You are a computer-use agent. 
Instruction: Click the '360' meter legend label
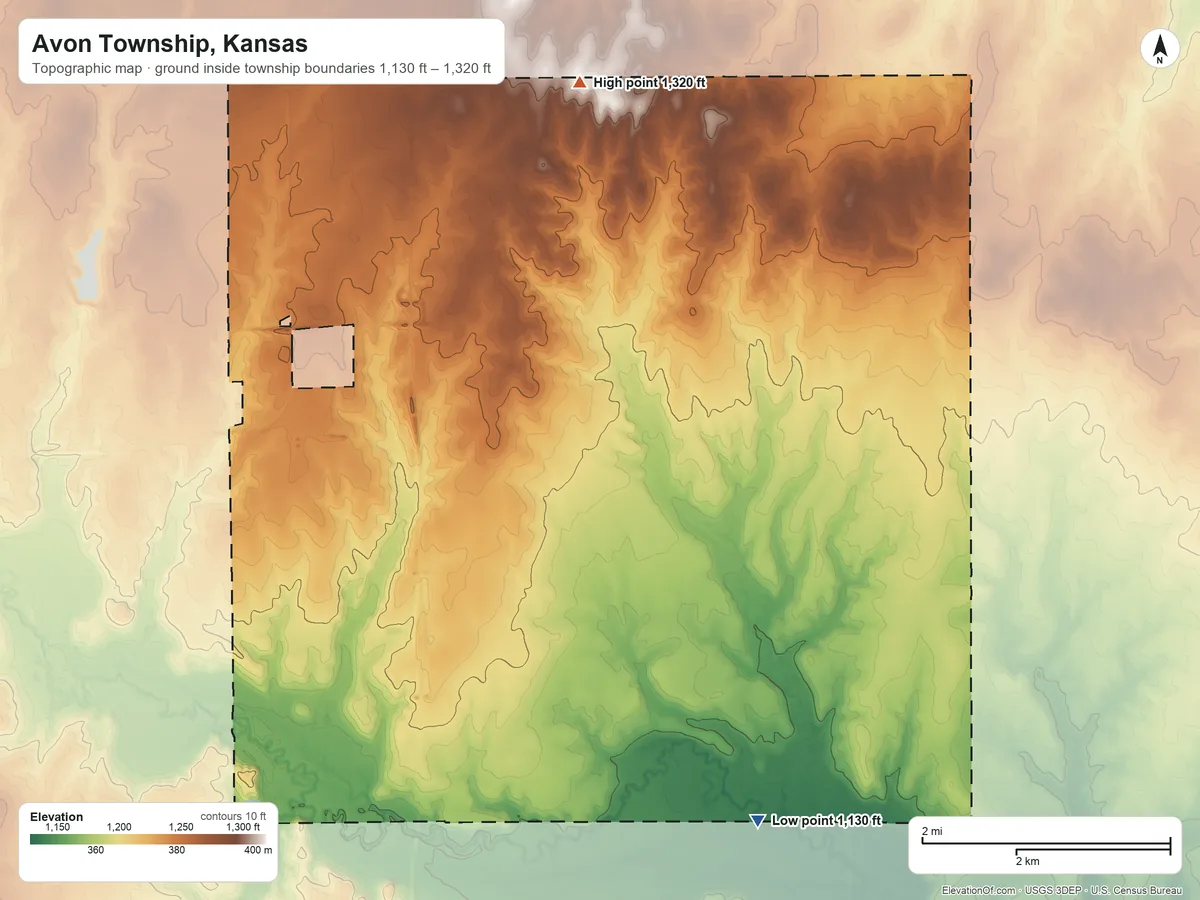click(x=96, y=851)
